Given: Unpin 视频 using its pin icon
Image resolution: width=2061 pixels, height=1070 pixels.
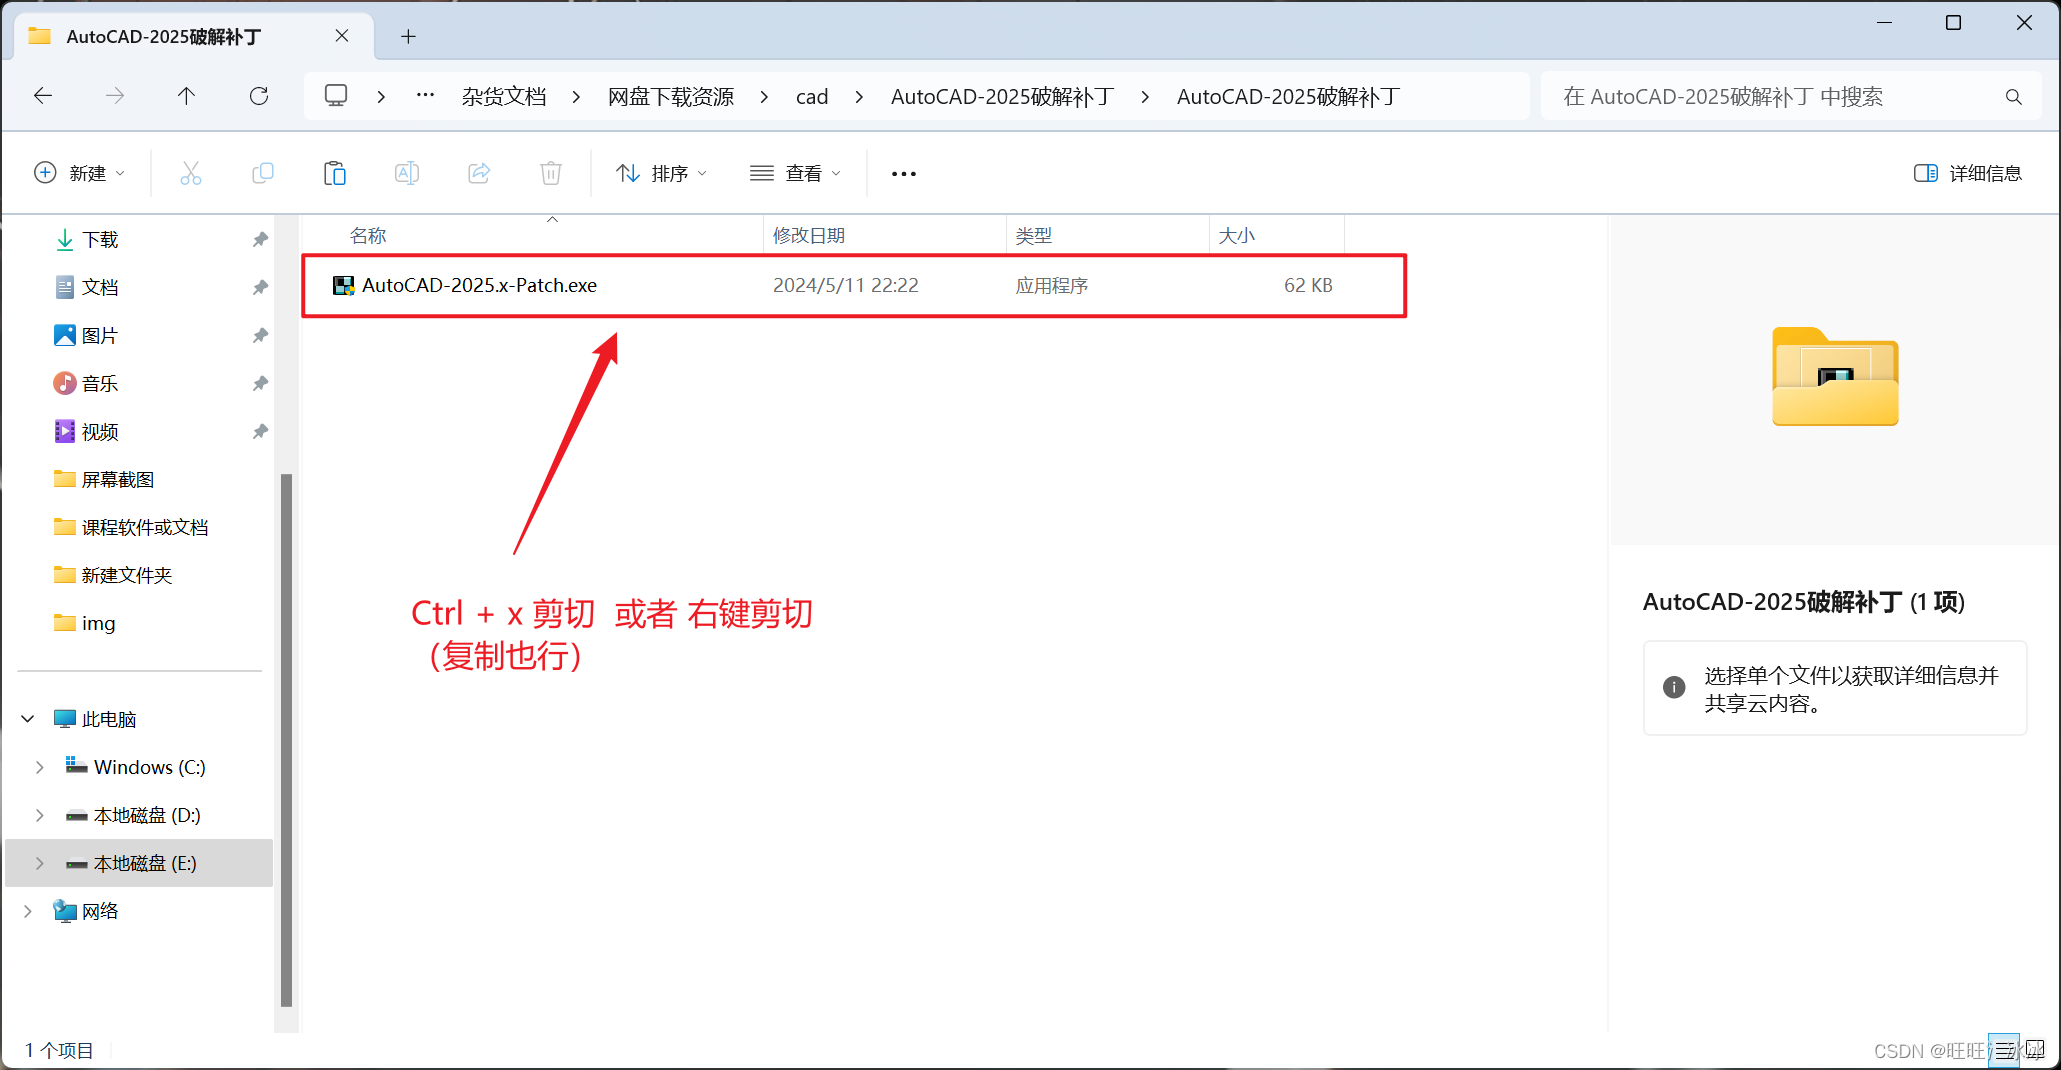Looking at the screenshot, I should click(260, 432).
